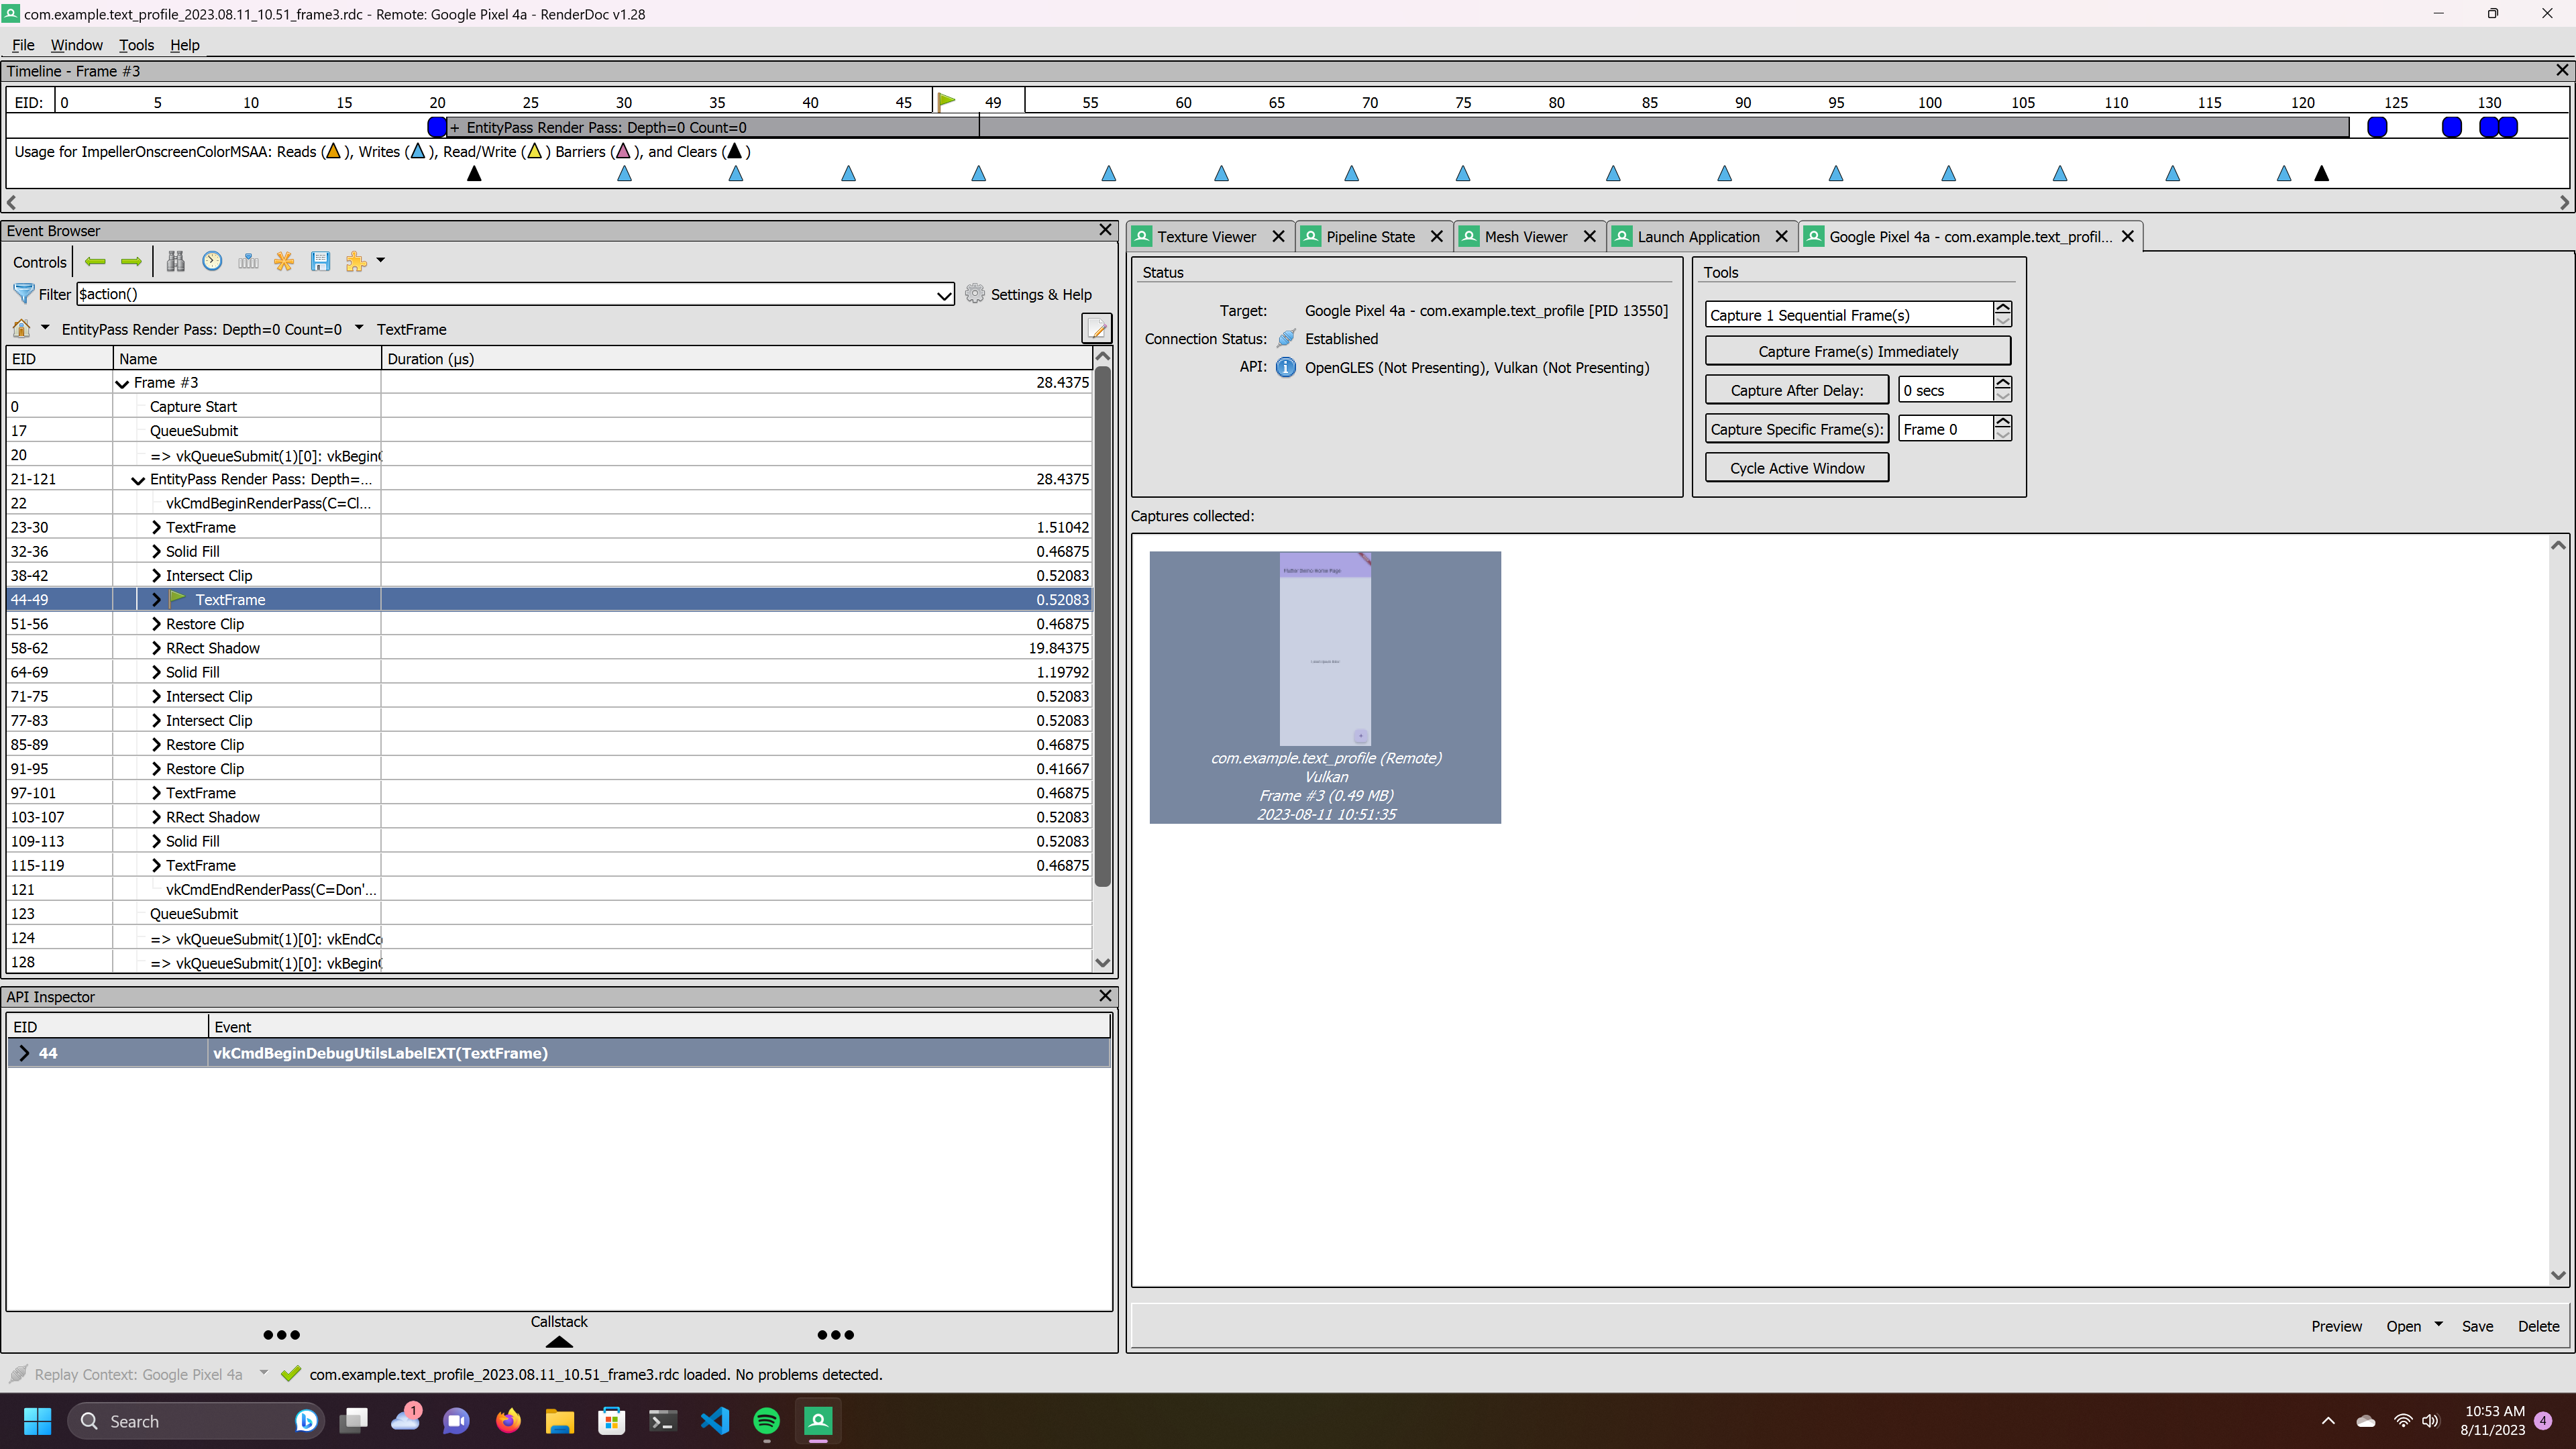Viewport: 2576px width, 1449px height.
Task: Click Capture Frame(s) Immediately button
Action: [1857, 352]
